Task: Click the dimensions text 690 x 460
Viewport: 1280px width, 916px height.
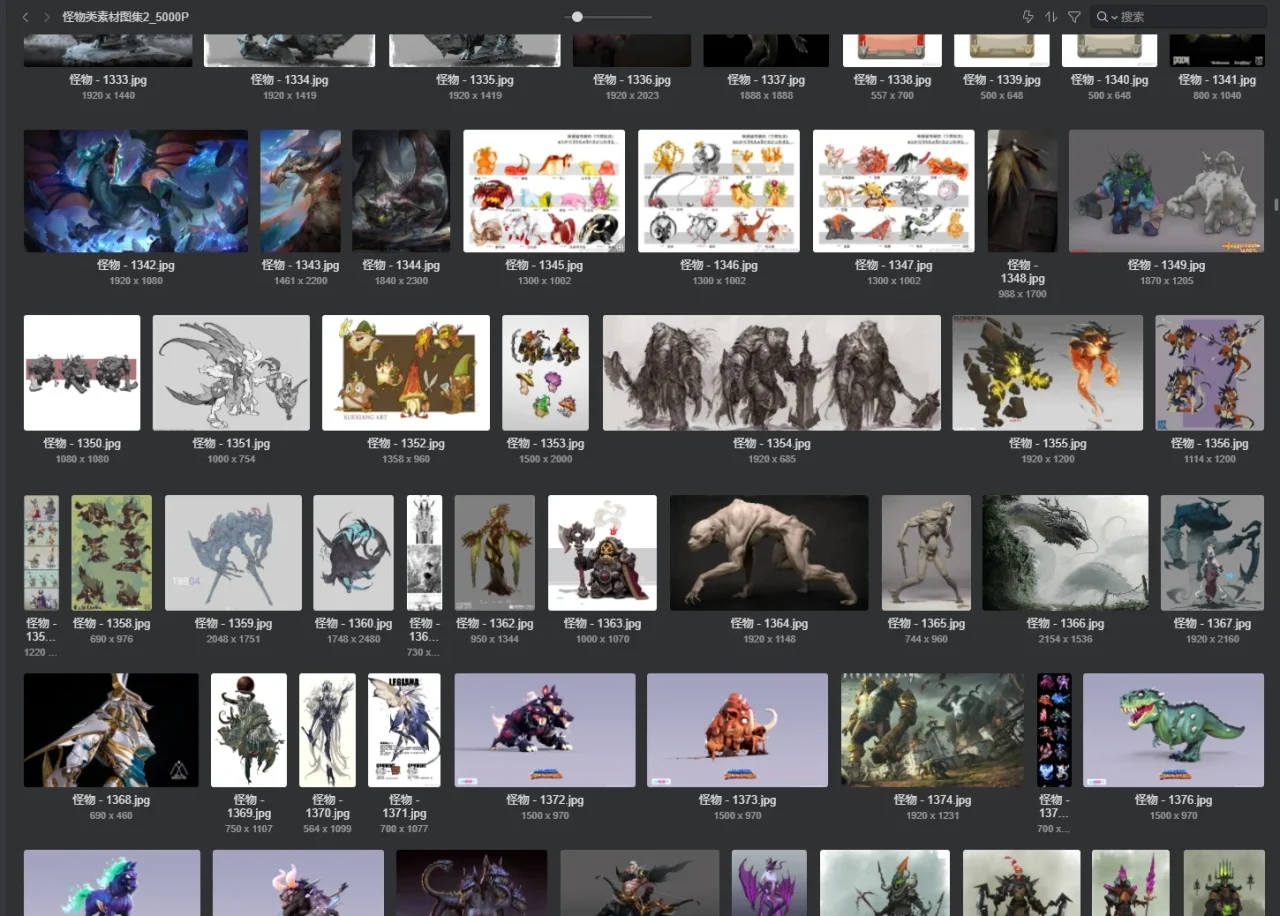Action: 111,816
